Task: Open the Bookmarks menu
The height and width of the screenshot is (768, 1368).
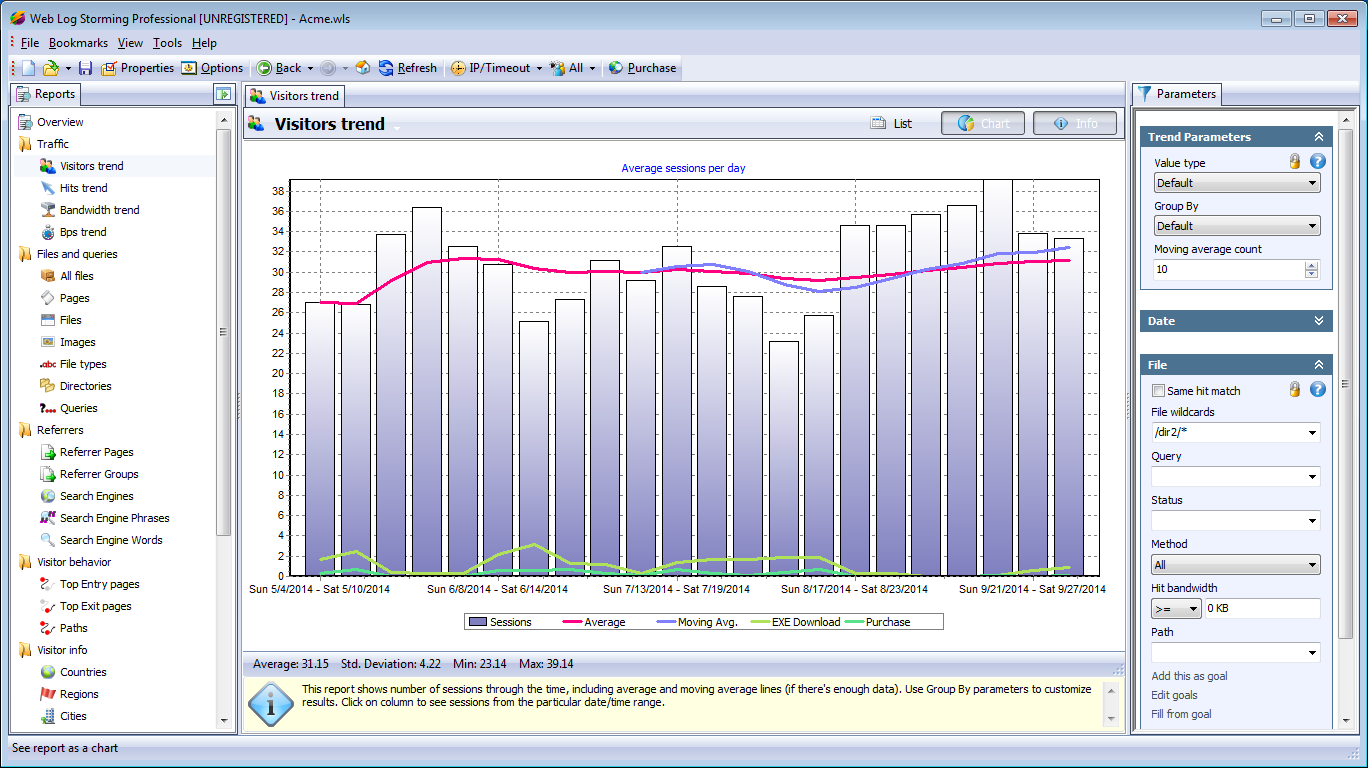Action: click(78, 43)
